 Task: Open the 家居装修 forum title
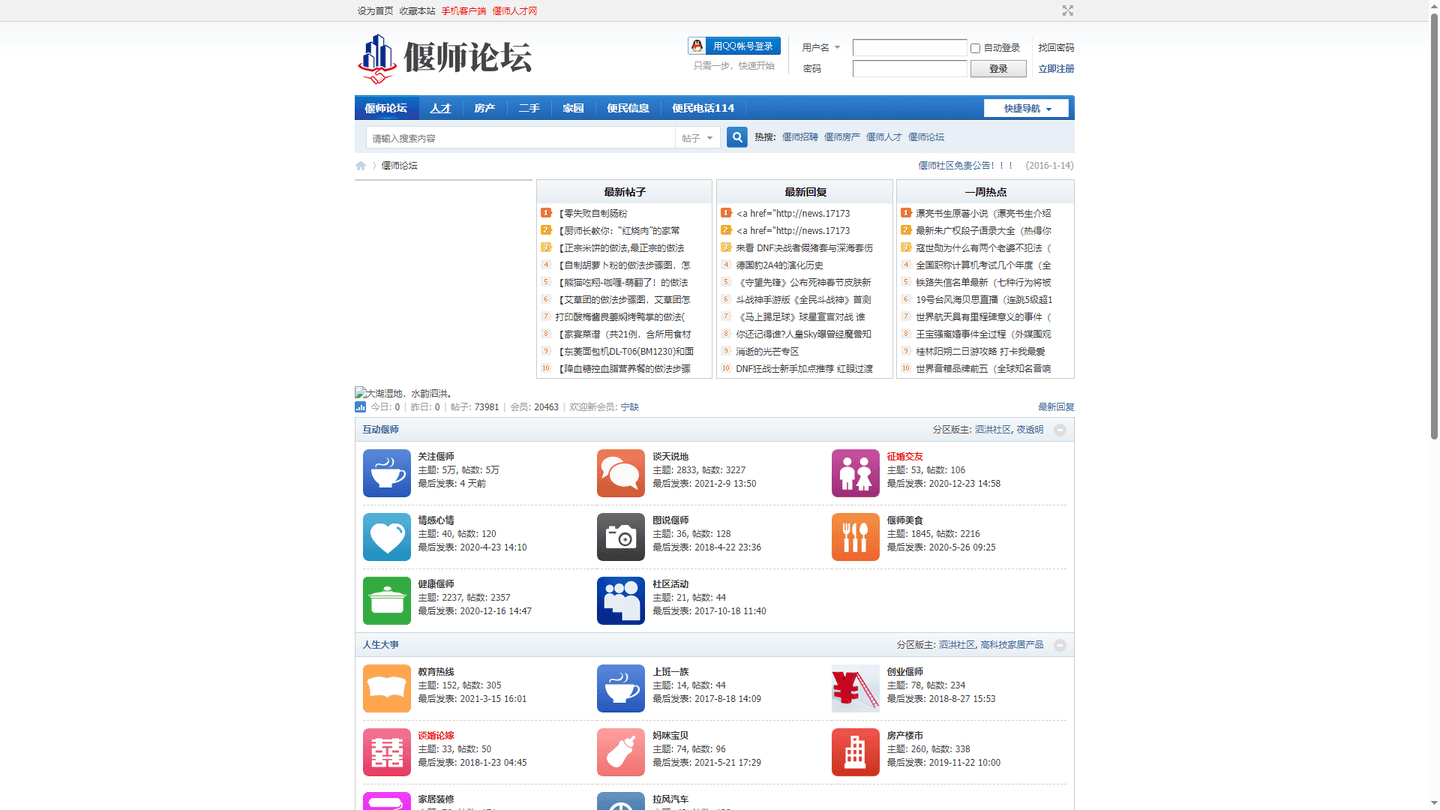pyautogui.click(x=436, y=799)
